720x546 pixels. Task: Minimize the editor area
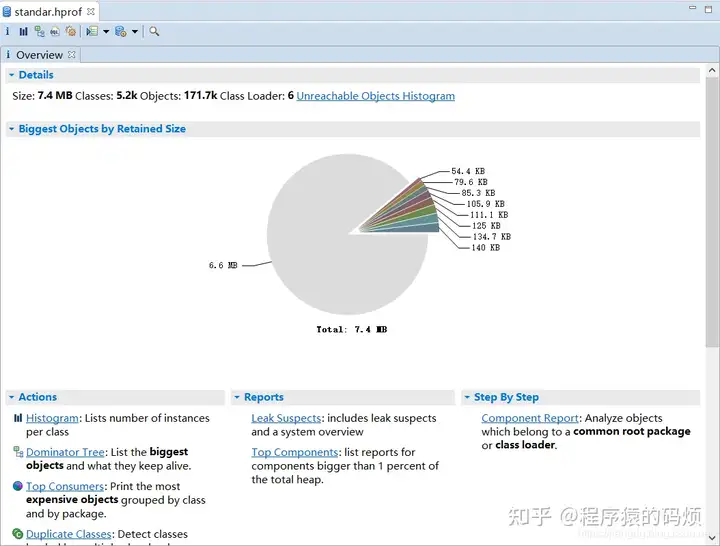click(x=692, y=8)
